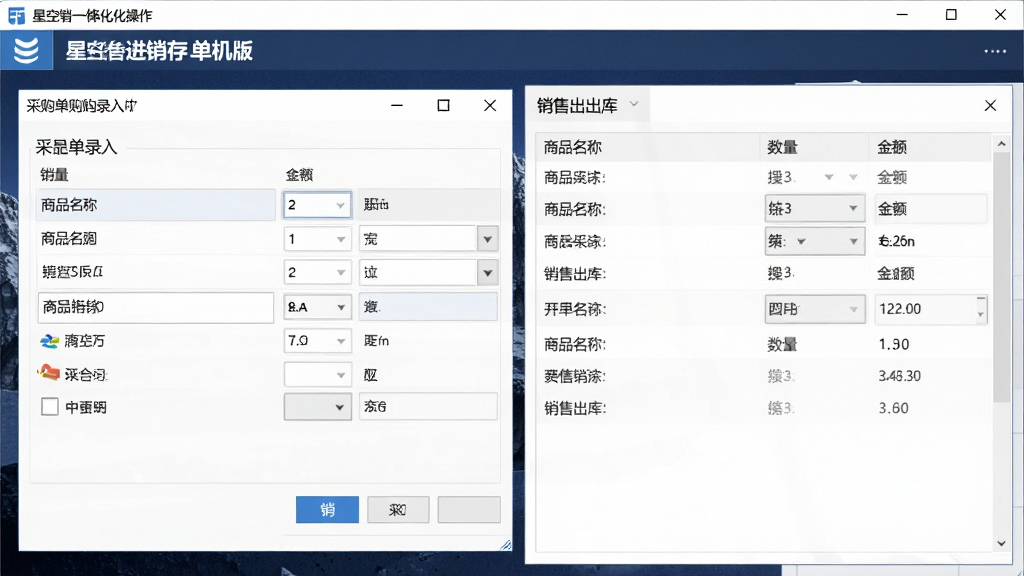Image resolution: width=1024 pixels, height=576 pixels.
Task: Open the dropdown showing 2 in third row
Action: pyautogui.click(x=317, y=272)
